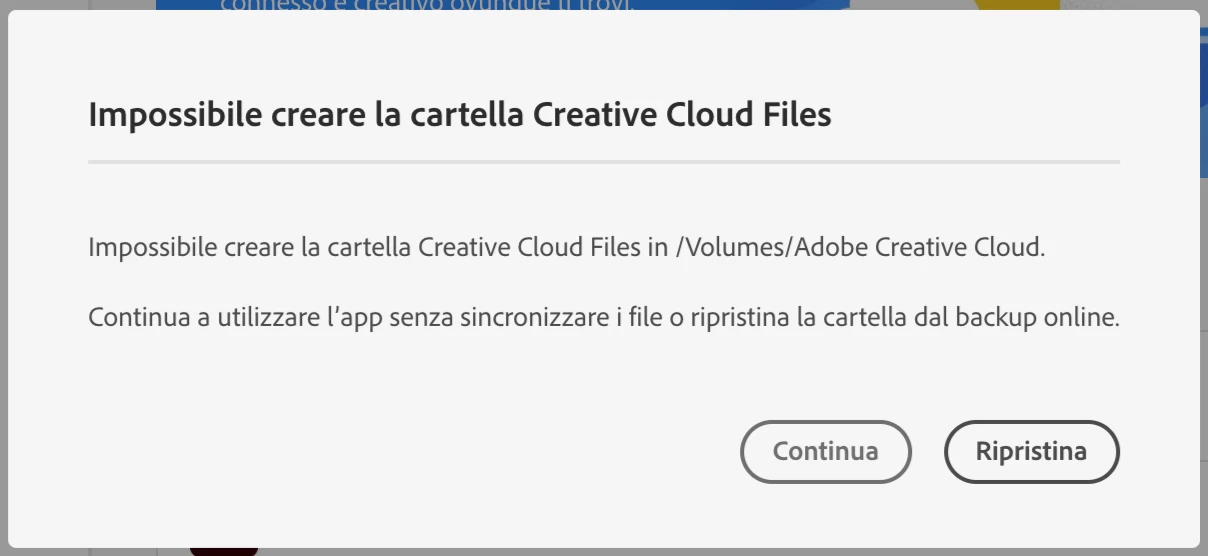Click the dark app icon below the dialog
Screen dimensions: 1208x556
coord(224,550)
